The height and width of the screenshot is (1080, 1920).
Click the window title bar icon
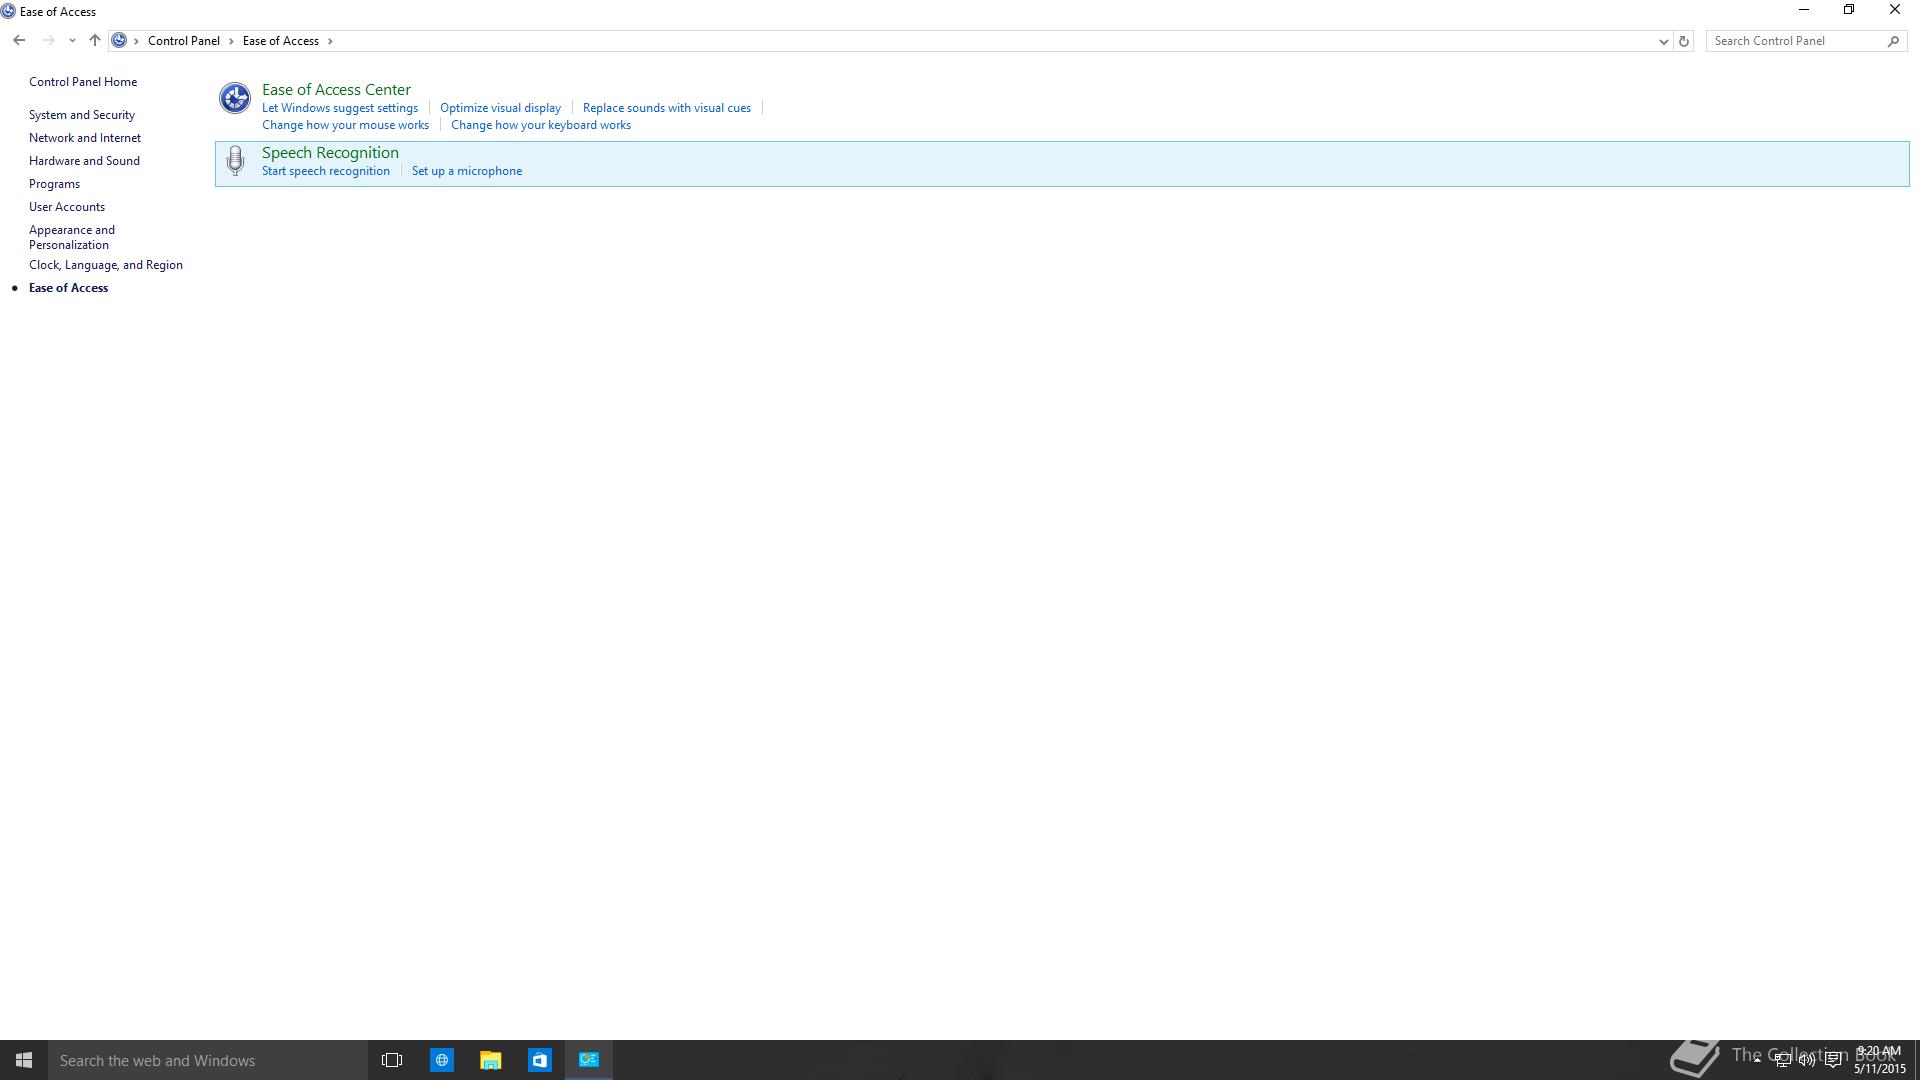[8, 12]
